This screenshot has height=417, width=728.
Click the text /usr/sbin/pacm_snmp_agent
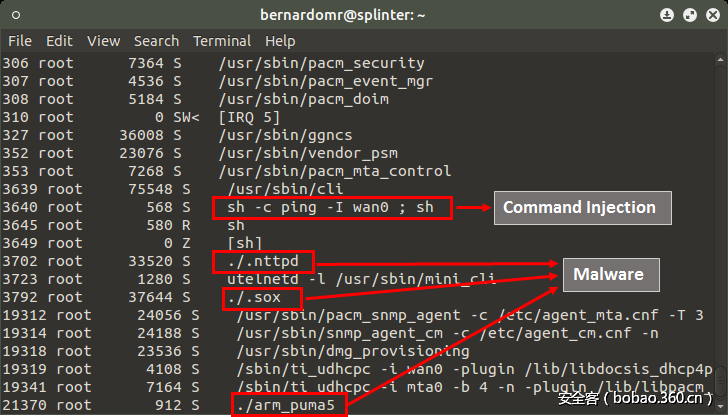point(348,315)
